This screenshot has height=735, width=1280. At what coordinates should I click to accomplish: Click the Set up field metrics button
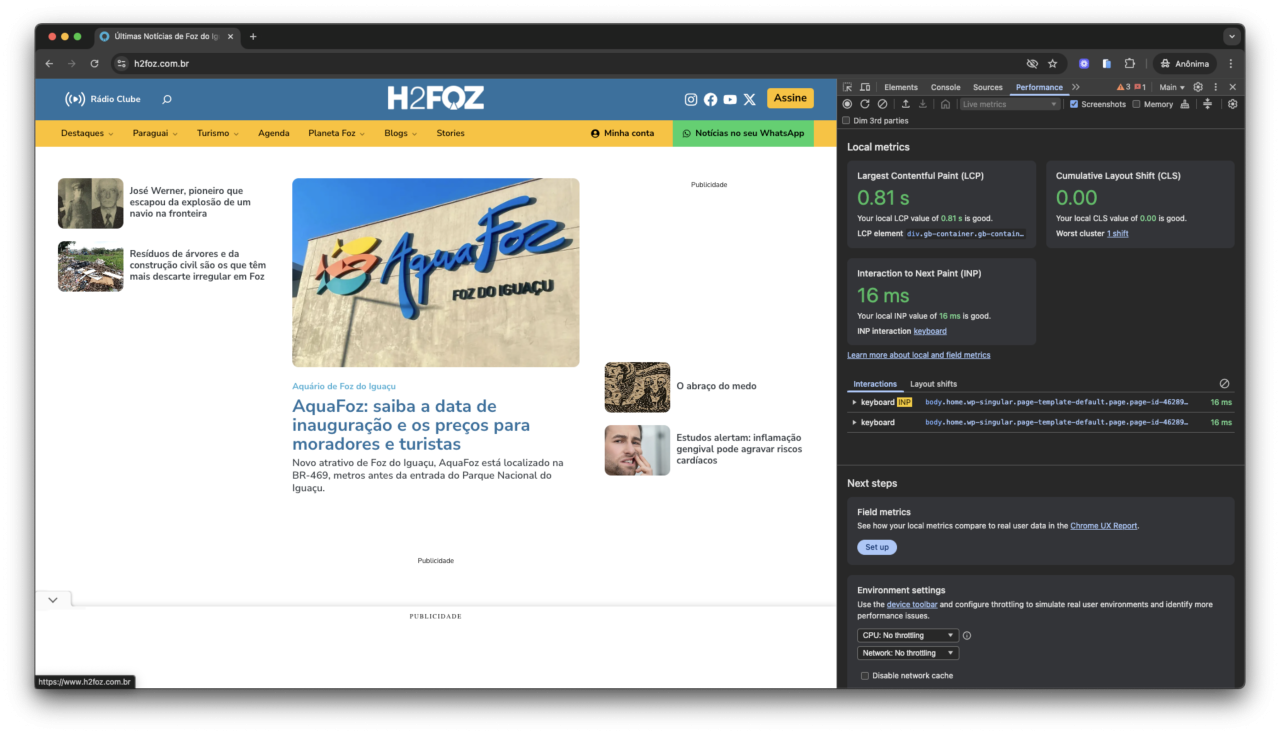(876, 547)
